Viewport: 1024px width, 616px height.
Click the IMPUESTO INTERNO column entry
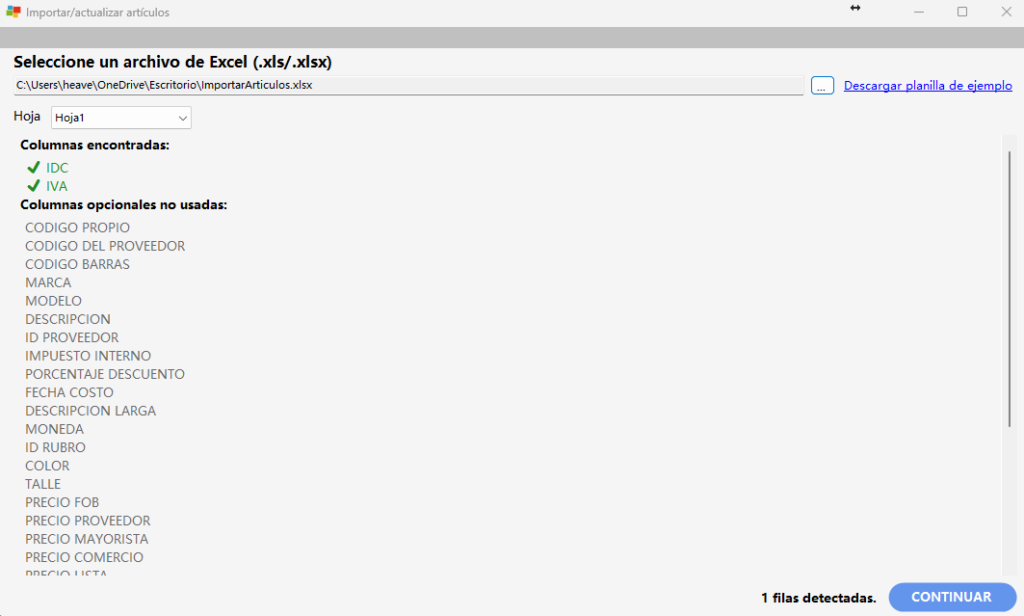coord(88,356)
